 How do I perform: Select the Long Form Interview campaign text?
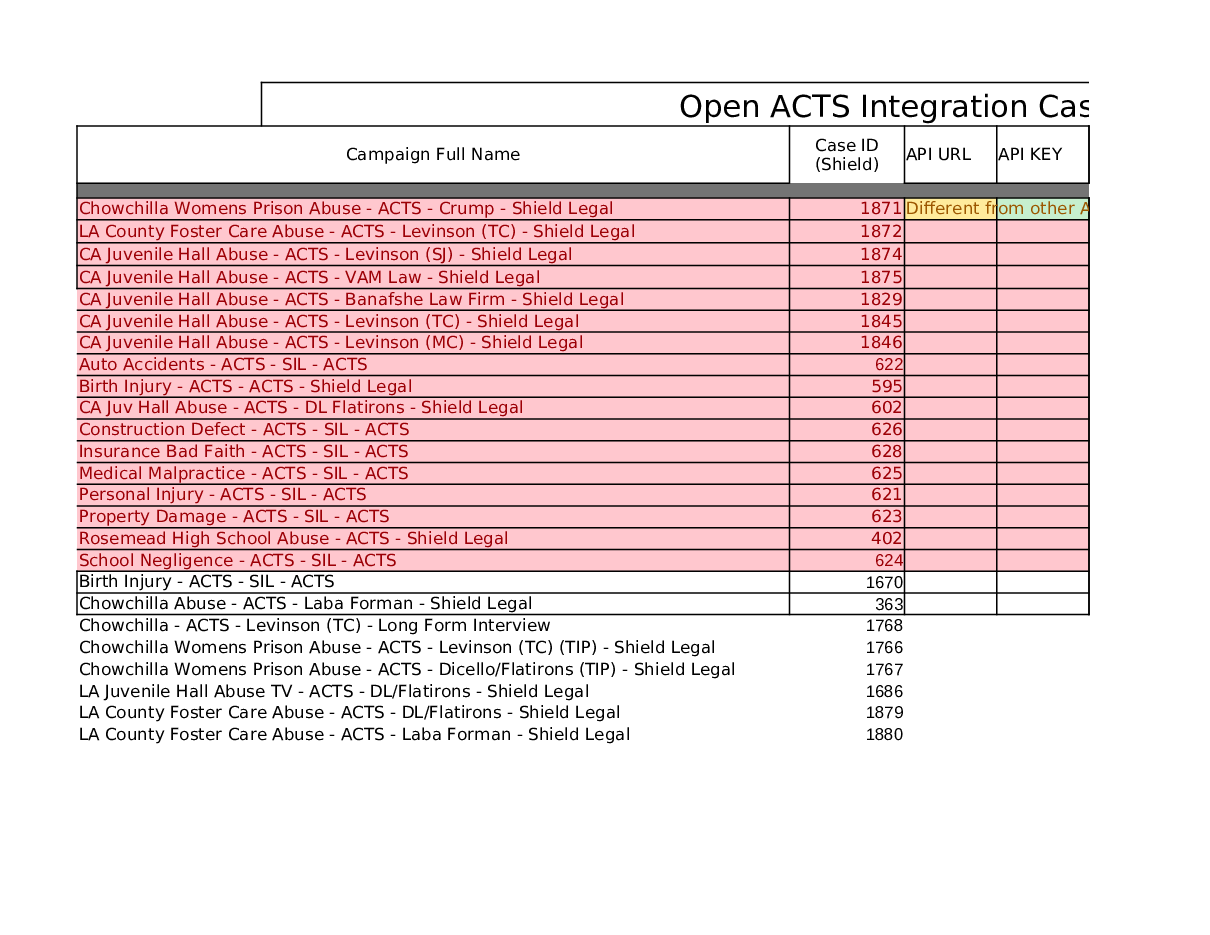(314, 626)
